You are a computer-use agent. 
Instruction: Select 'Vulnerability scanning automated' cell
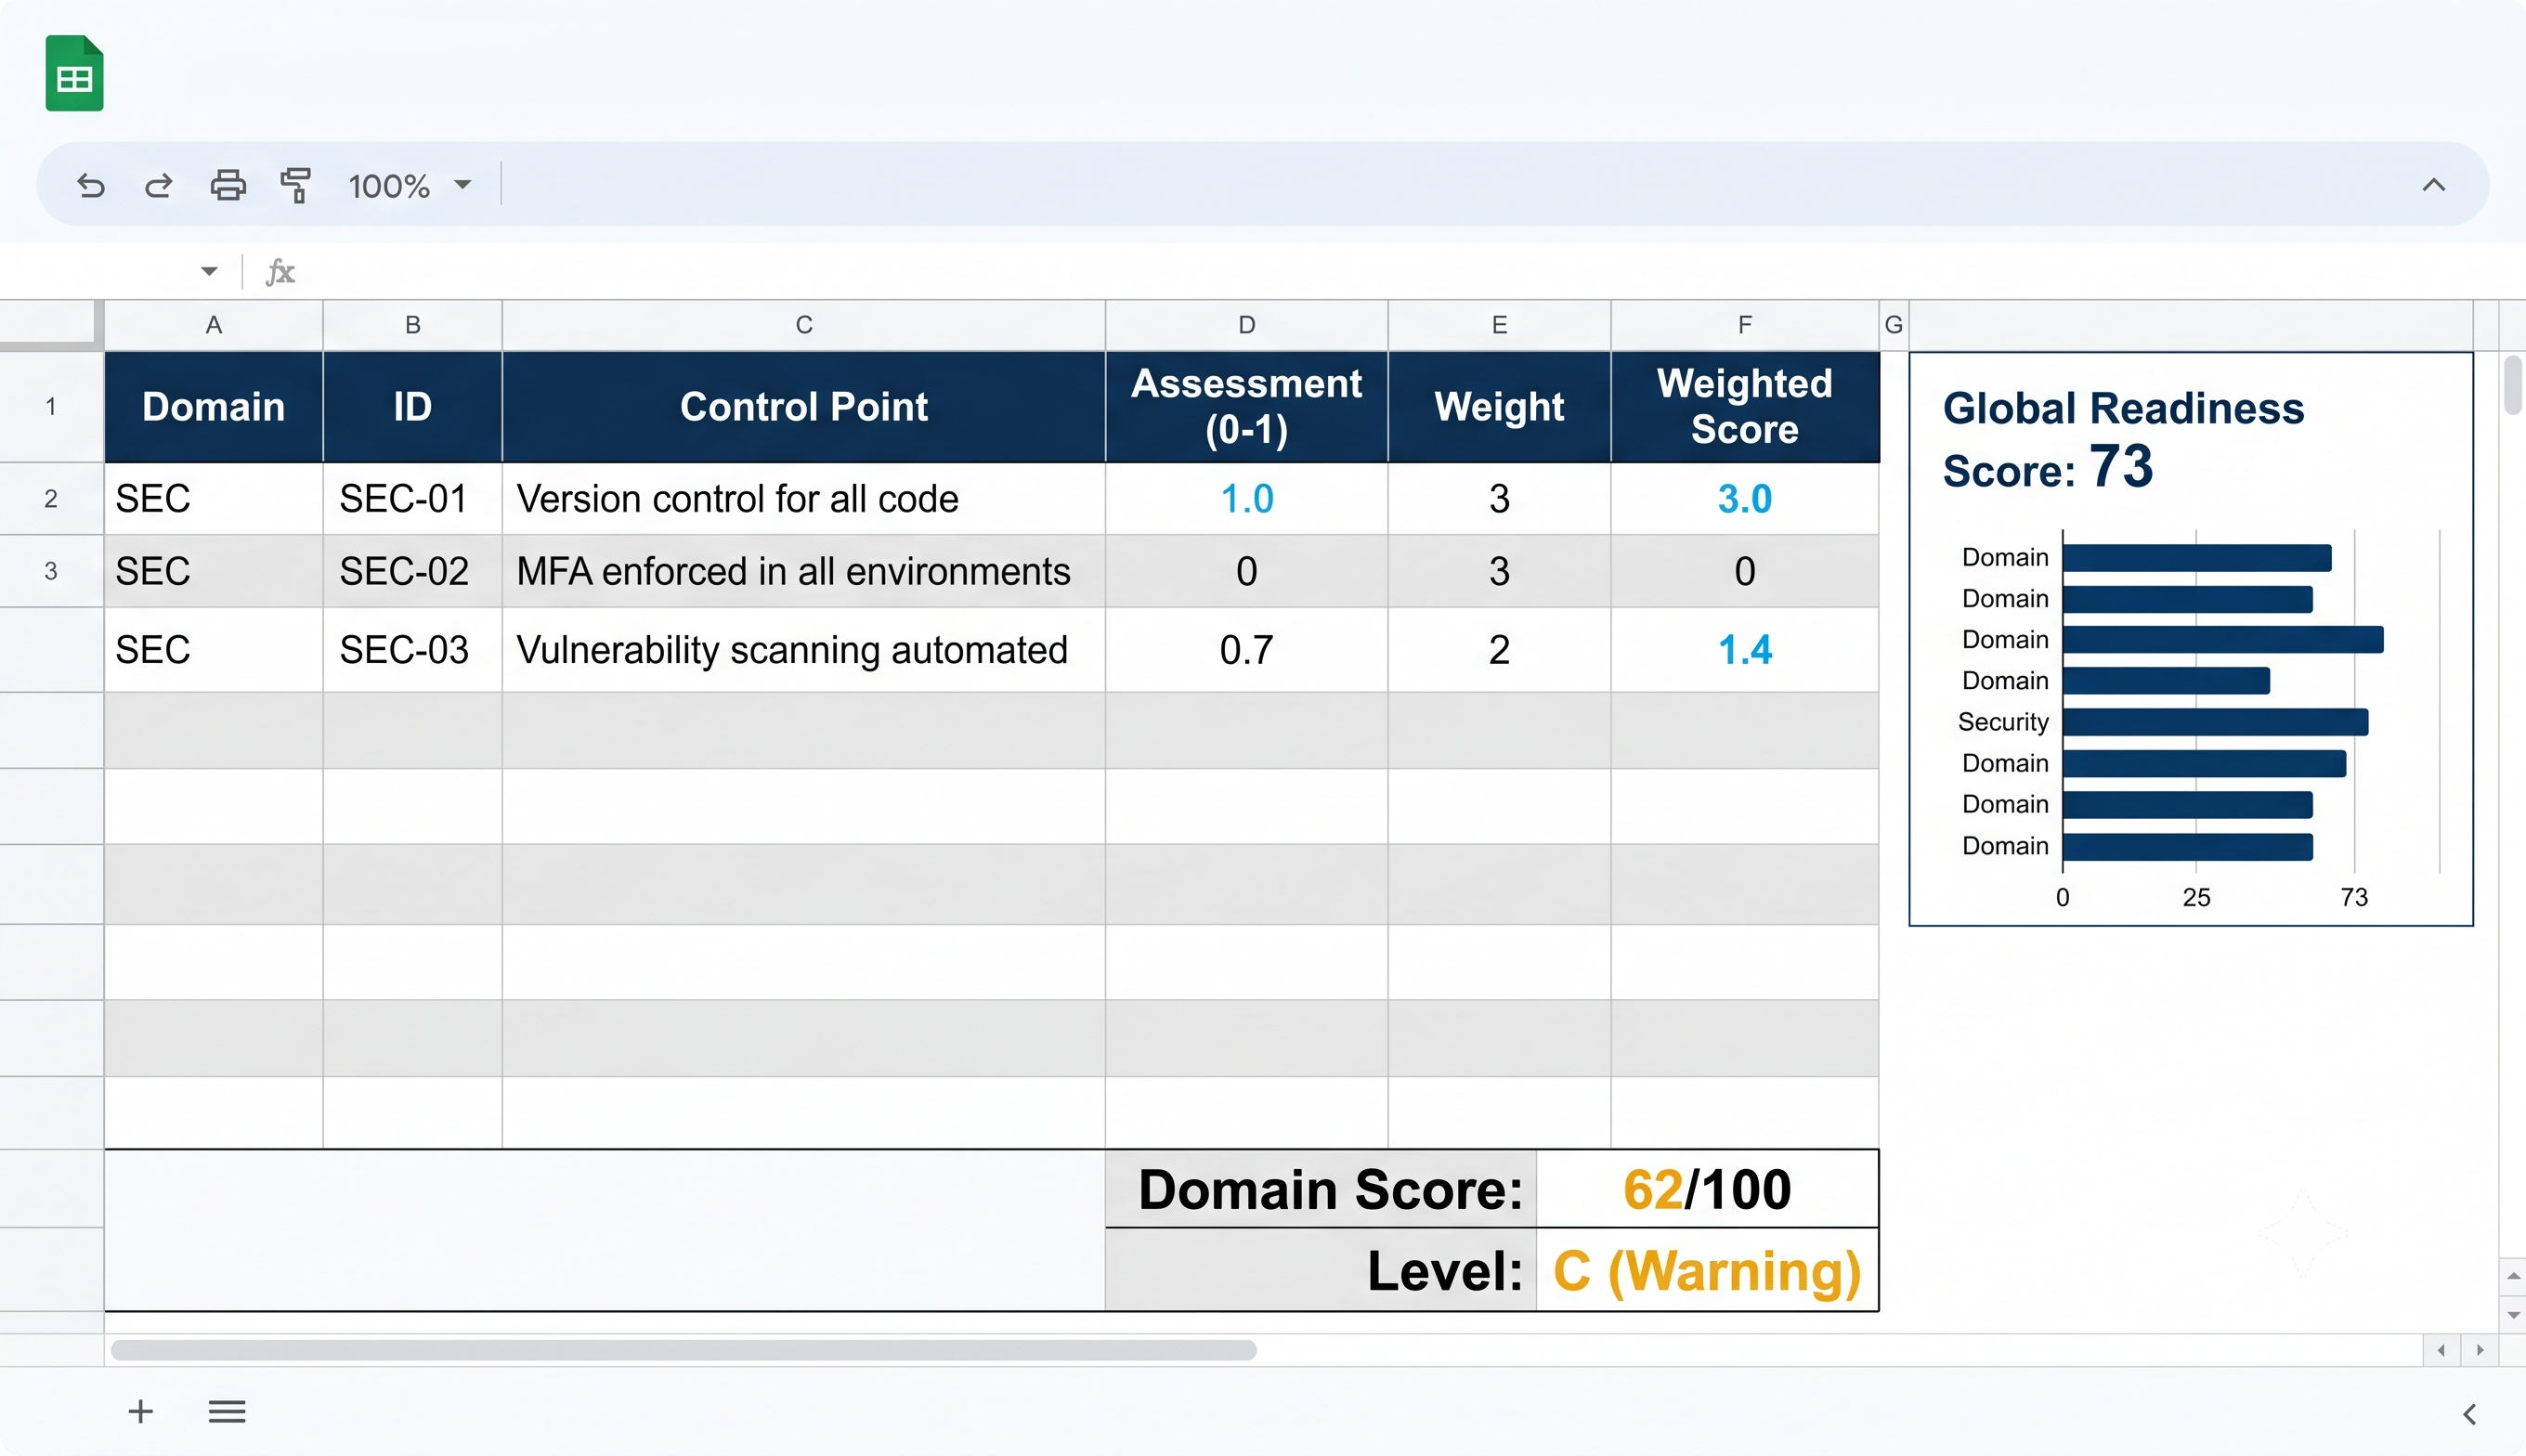[x=803, y=650]
